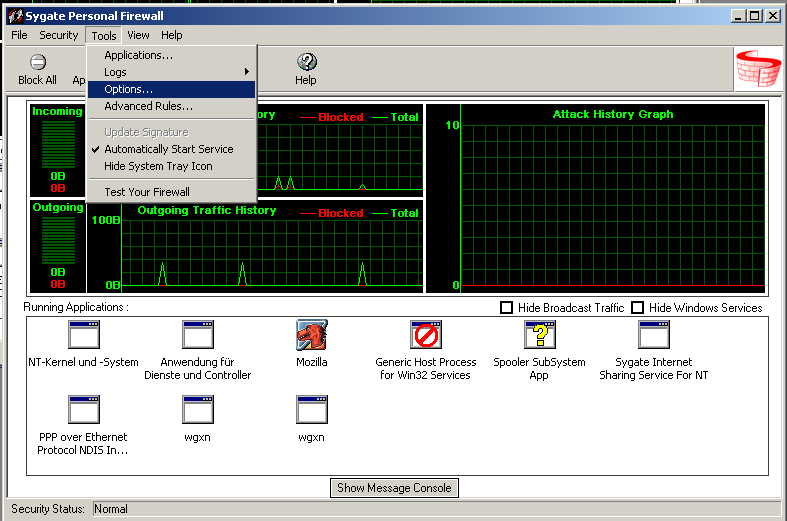787x521 pixels.
Task: Select the first wgxn application icon
Action: tap(198, 410)
